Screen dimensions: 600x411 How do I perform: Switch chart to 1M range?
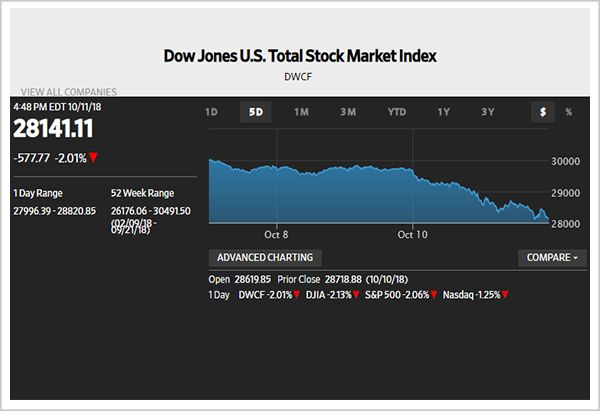click(301, 112)
